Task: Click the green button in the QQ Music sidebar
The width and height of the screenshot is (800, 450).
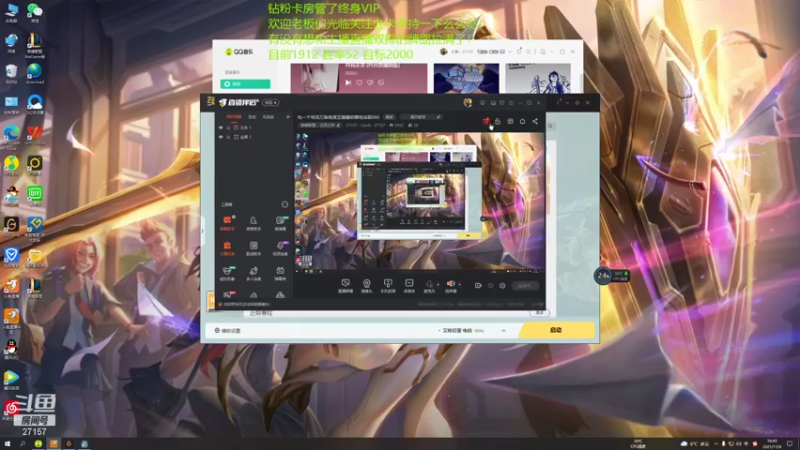Action: [x=245, y=84]
